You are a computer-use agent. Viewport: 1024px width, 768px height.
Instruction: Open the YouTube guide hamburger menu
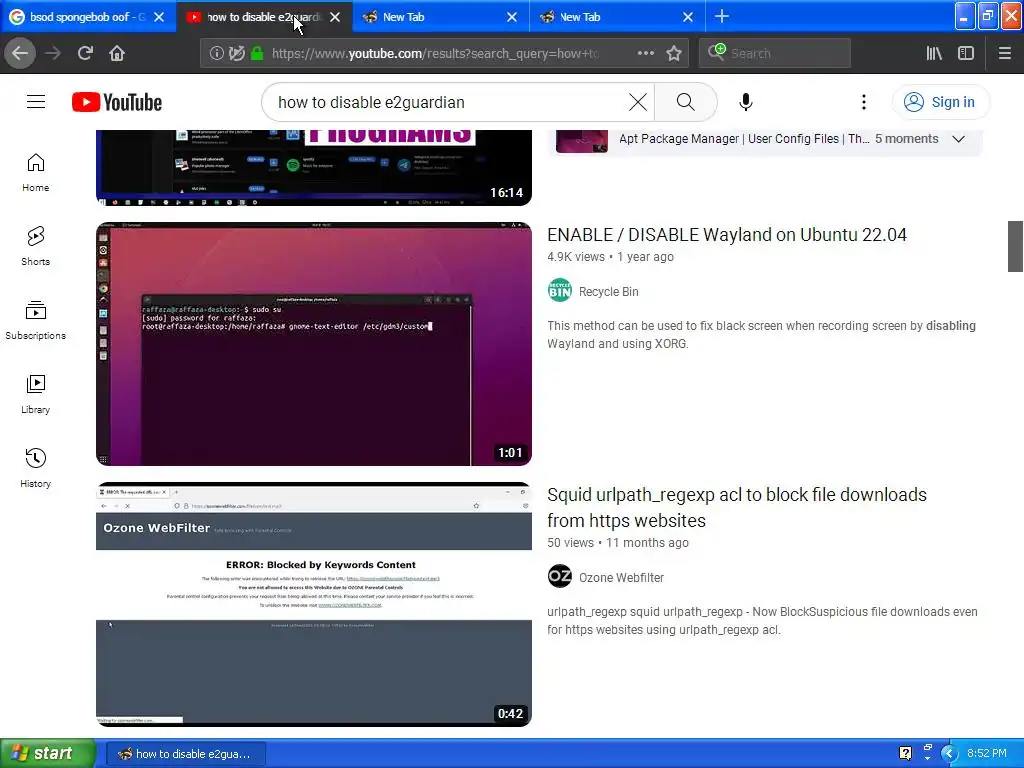(x=36, y=102)
